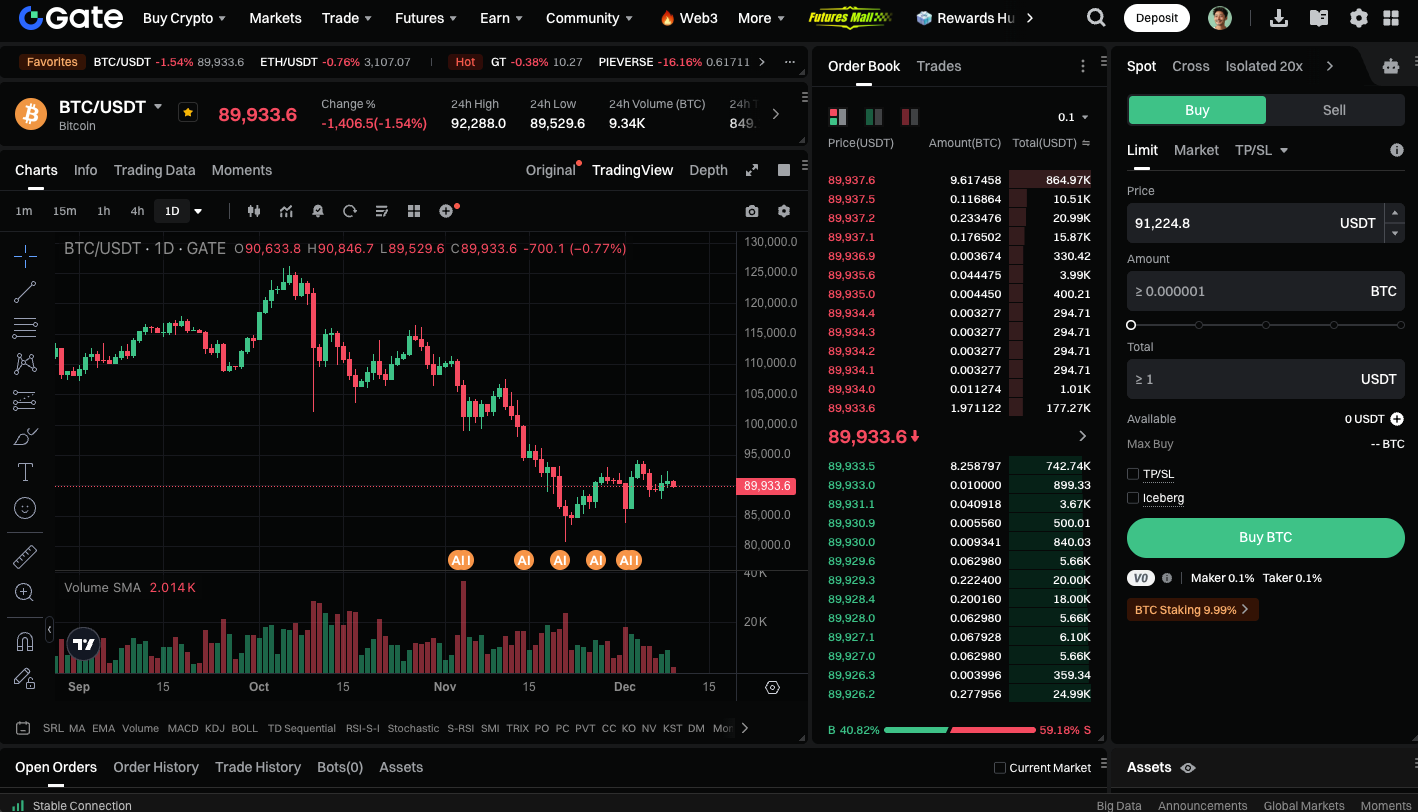Choose the Cross margin tab
This screenshot has height=812, width=1418.
tap(1191, 66)
